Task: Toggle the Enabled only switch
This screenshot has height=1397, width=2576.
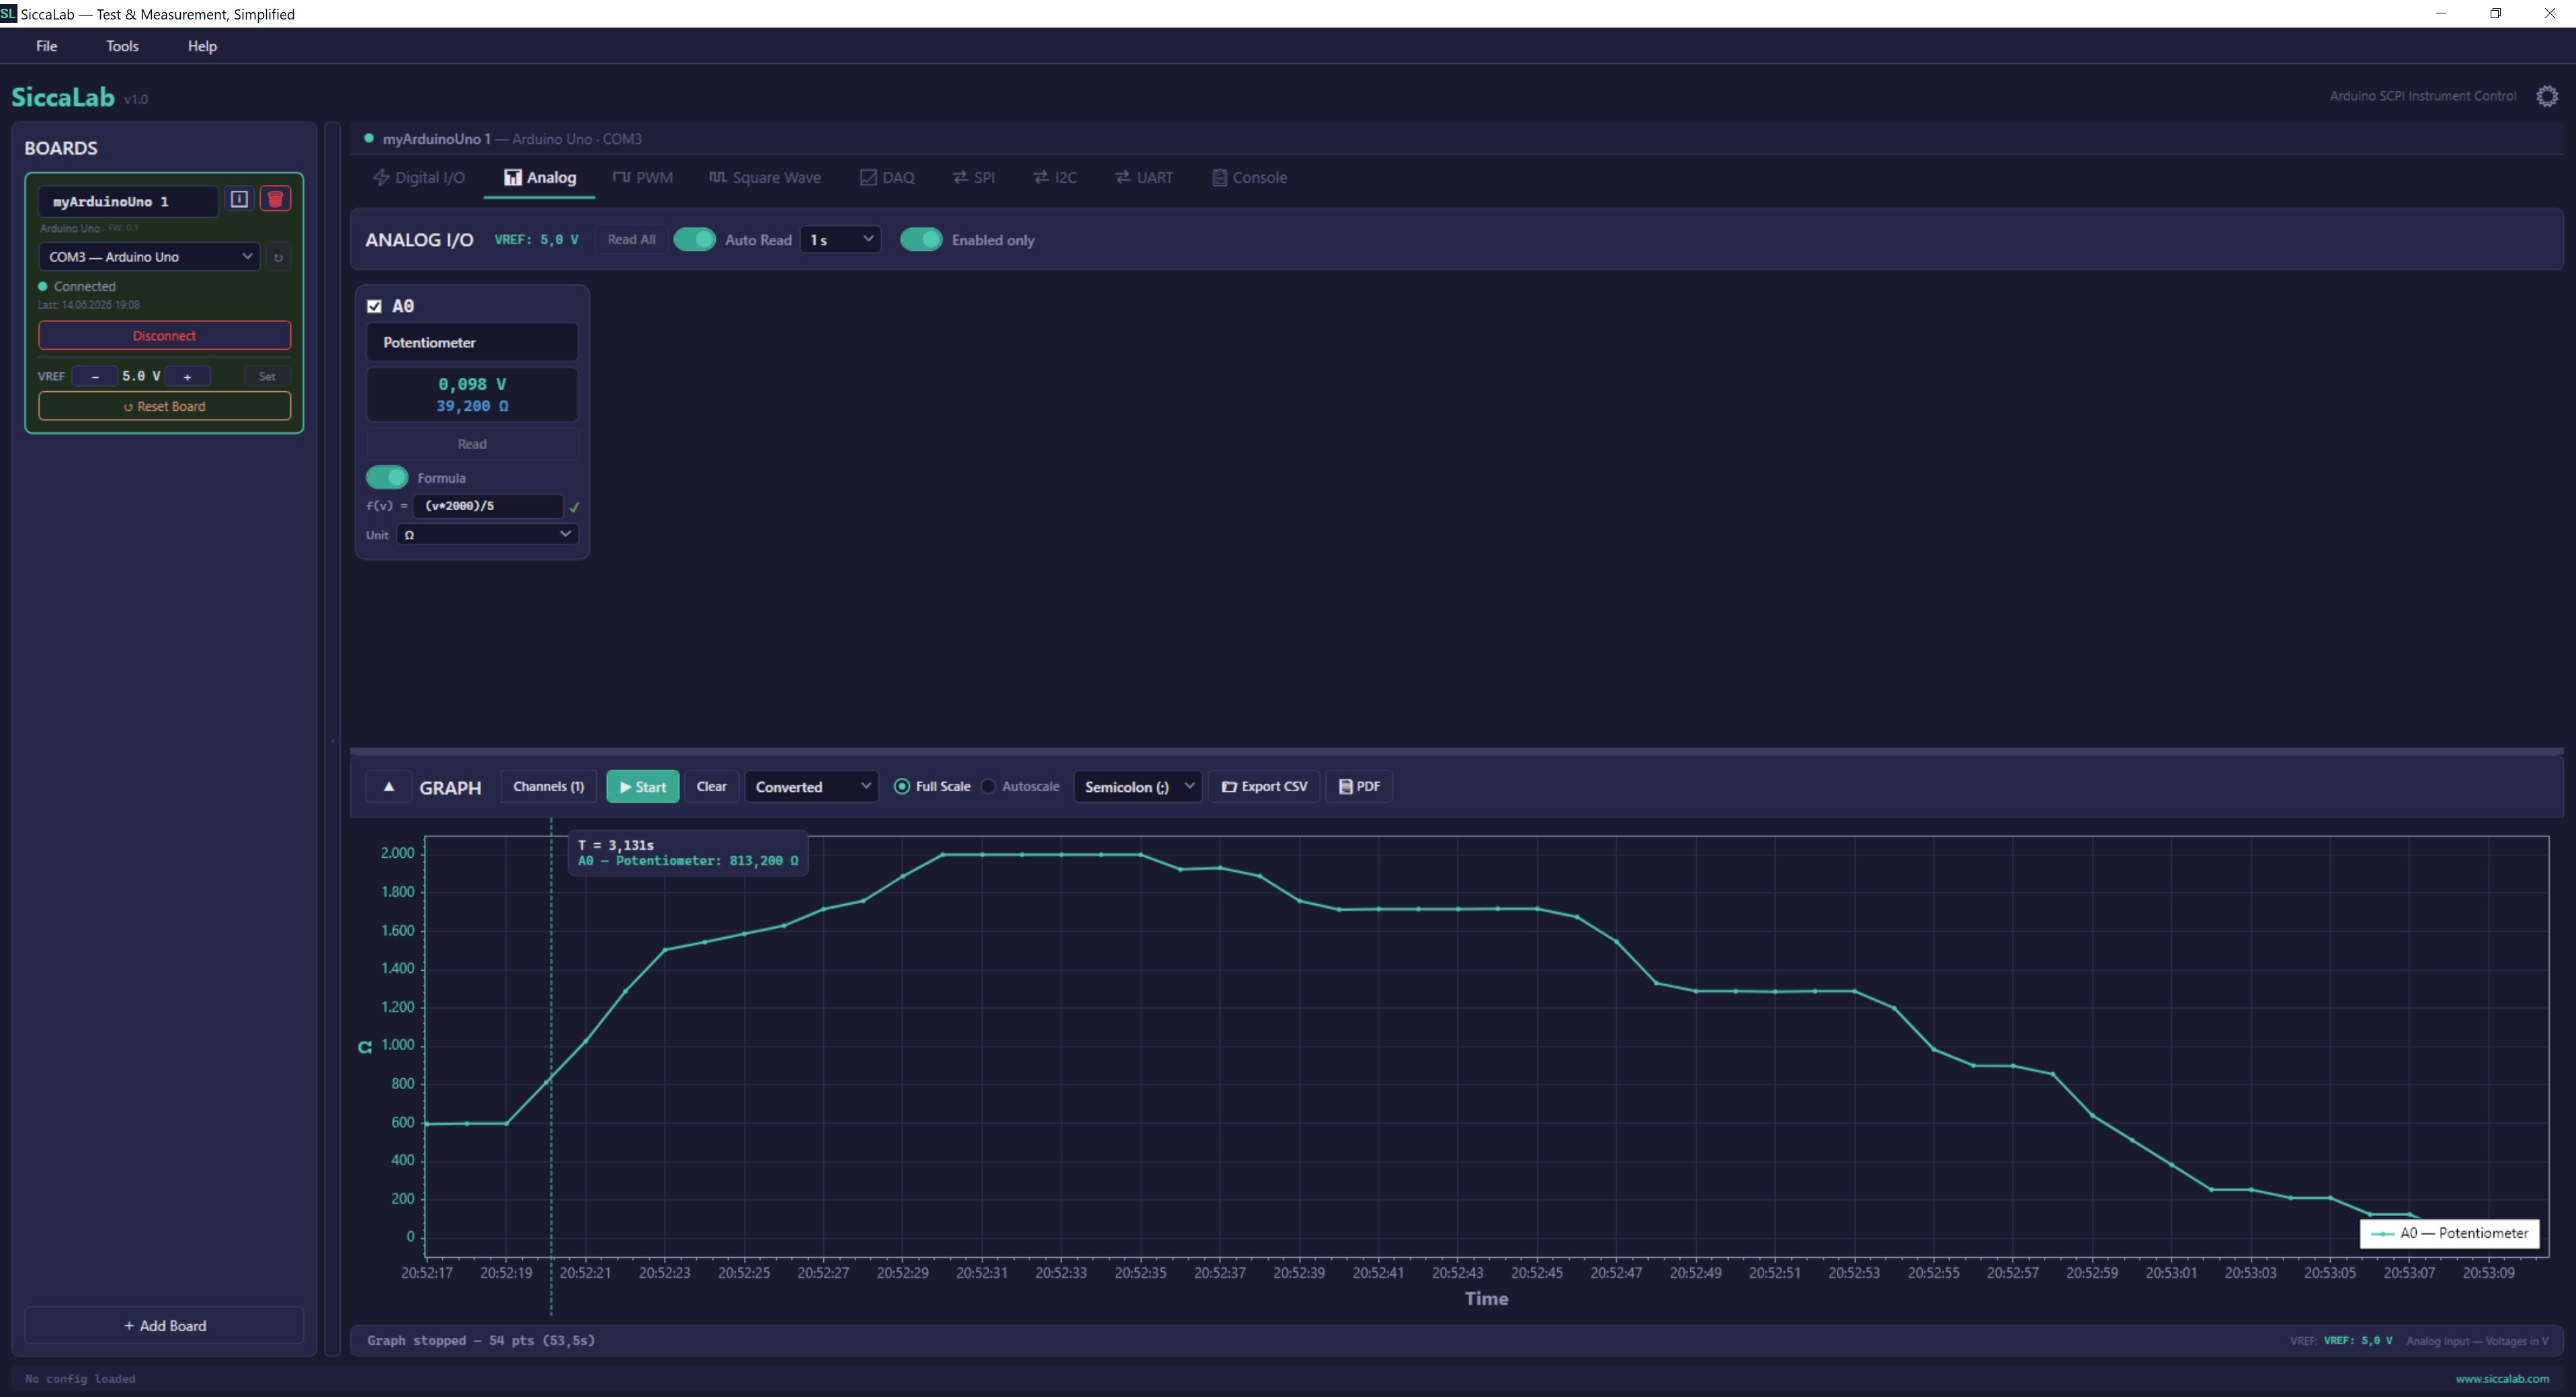Action: tap(921, 240)
